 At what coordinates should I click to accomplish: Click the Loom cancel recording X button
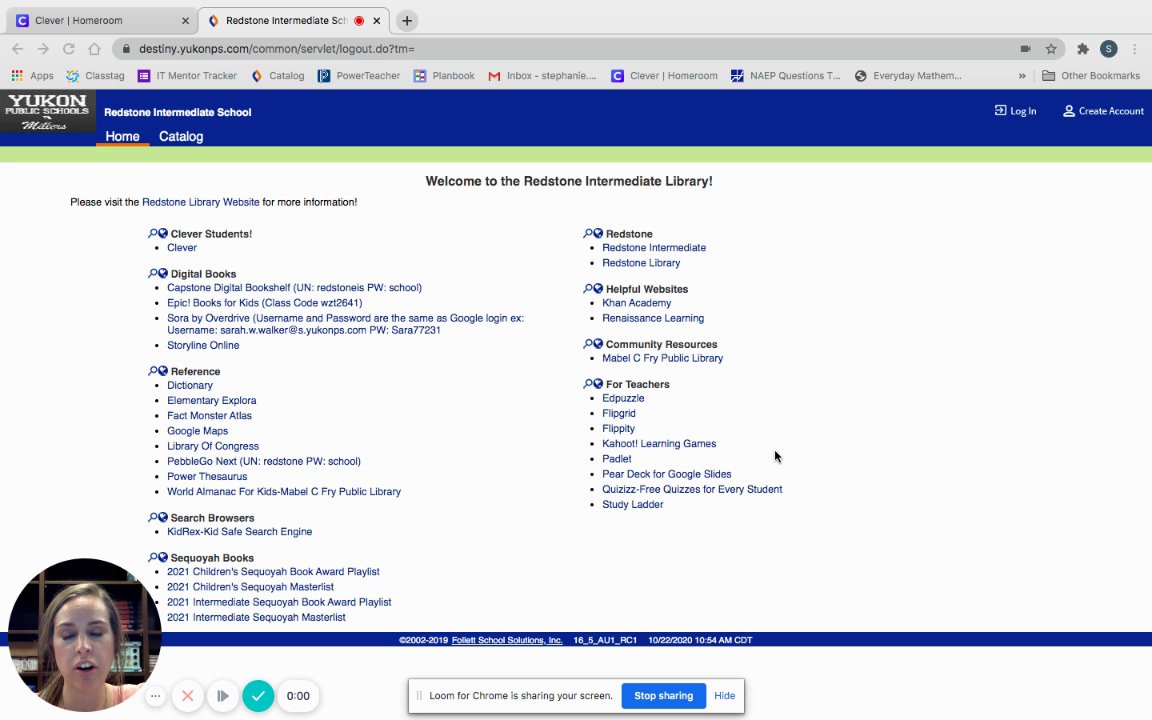point(187,696)
